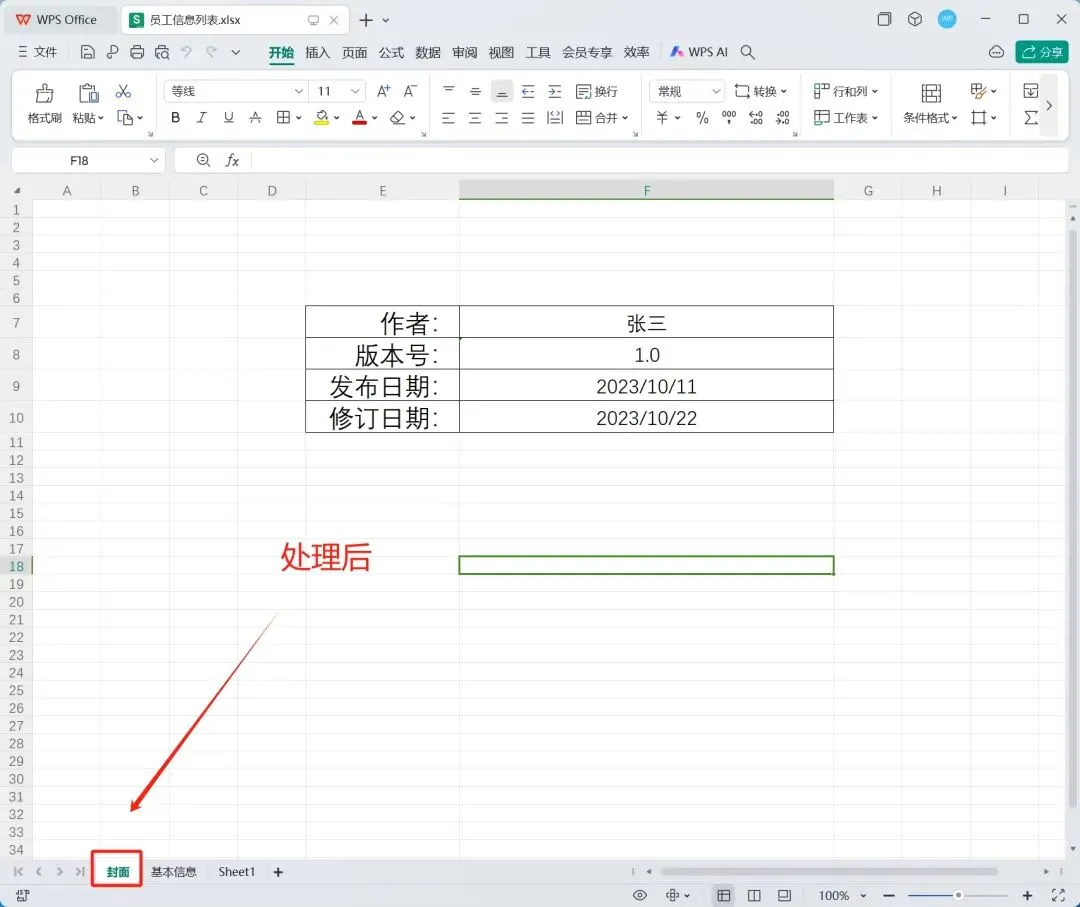The width and height of the screenshot is (1080, 907).
Task: Click the zoom slider handle
Action: [x=957, y=895]
